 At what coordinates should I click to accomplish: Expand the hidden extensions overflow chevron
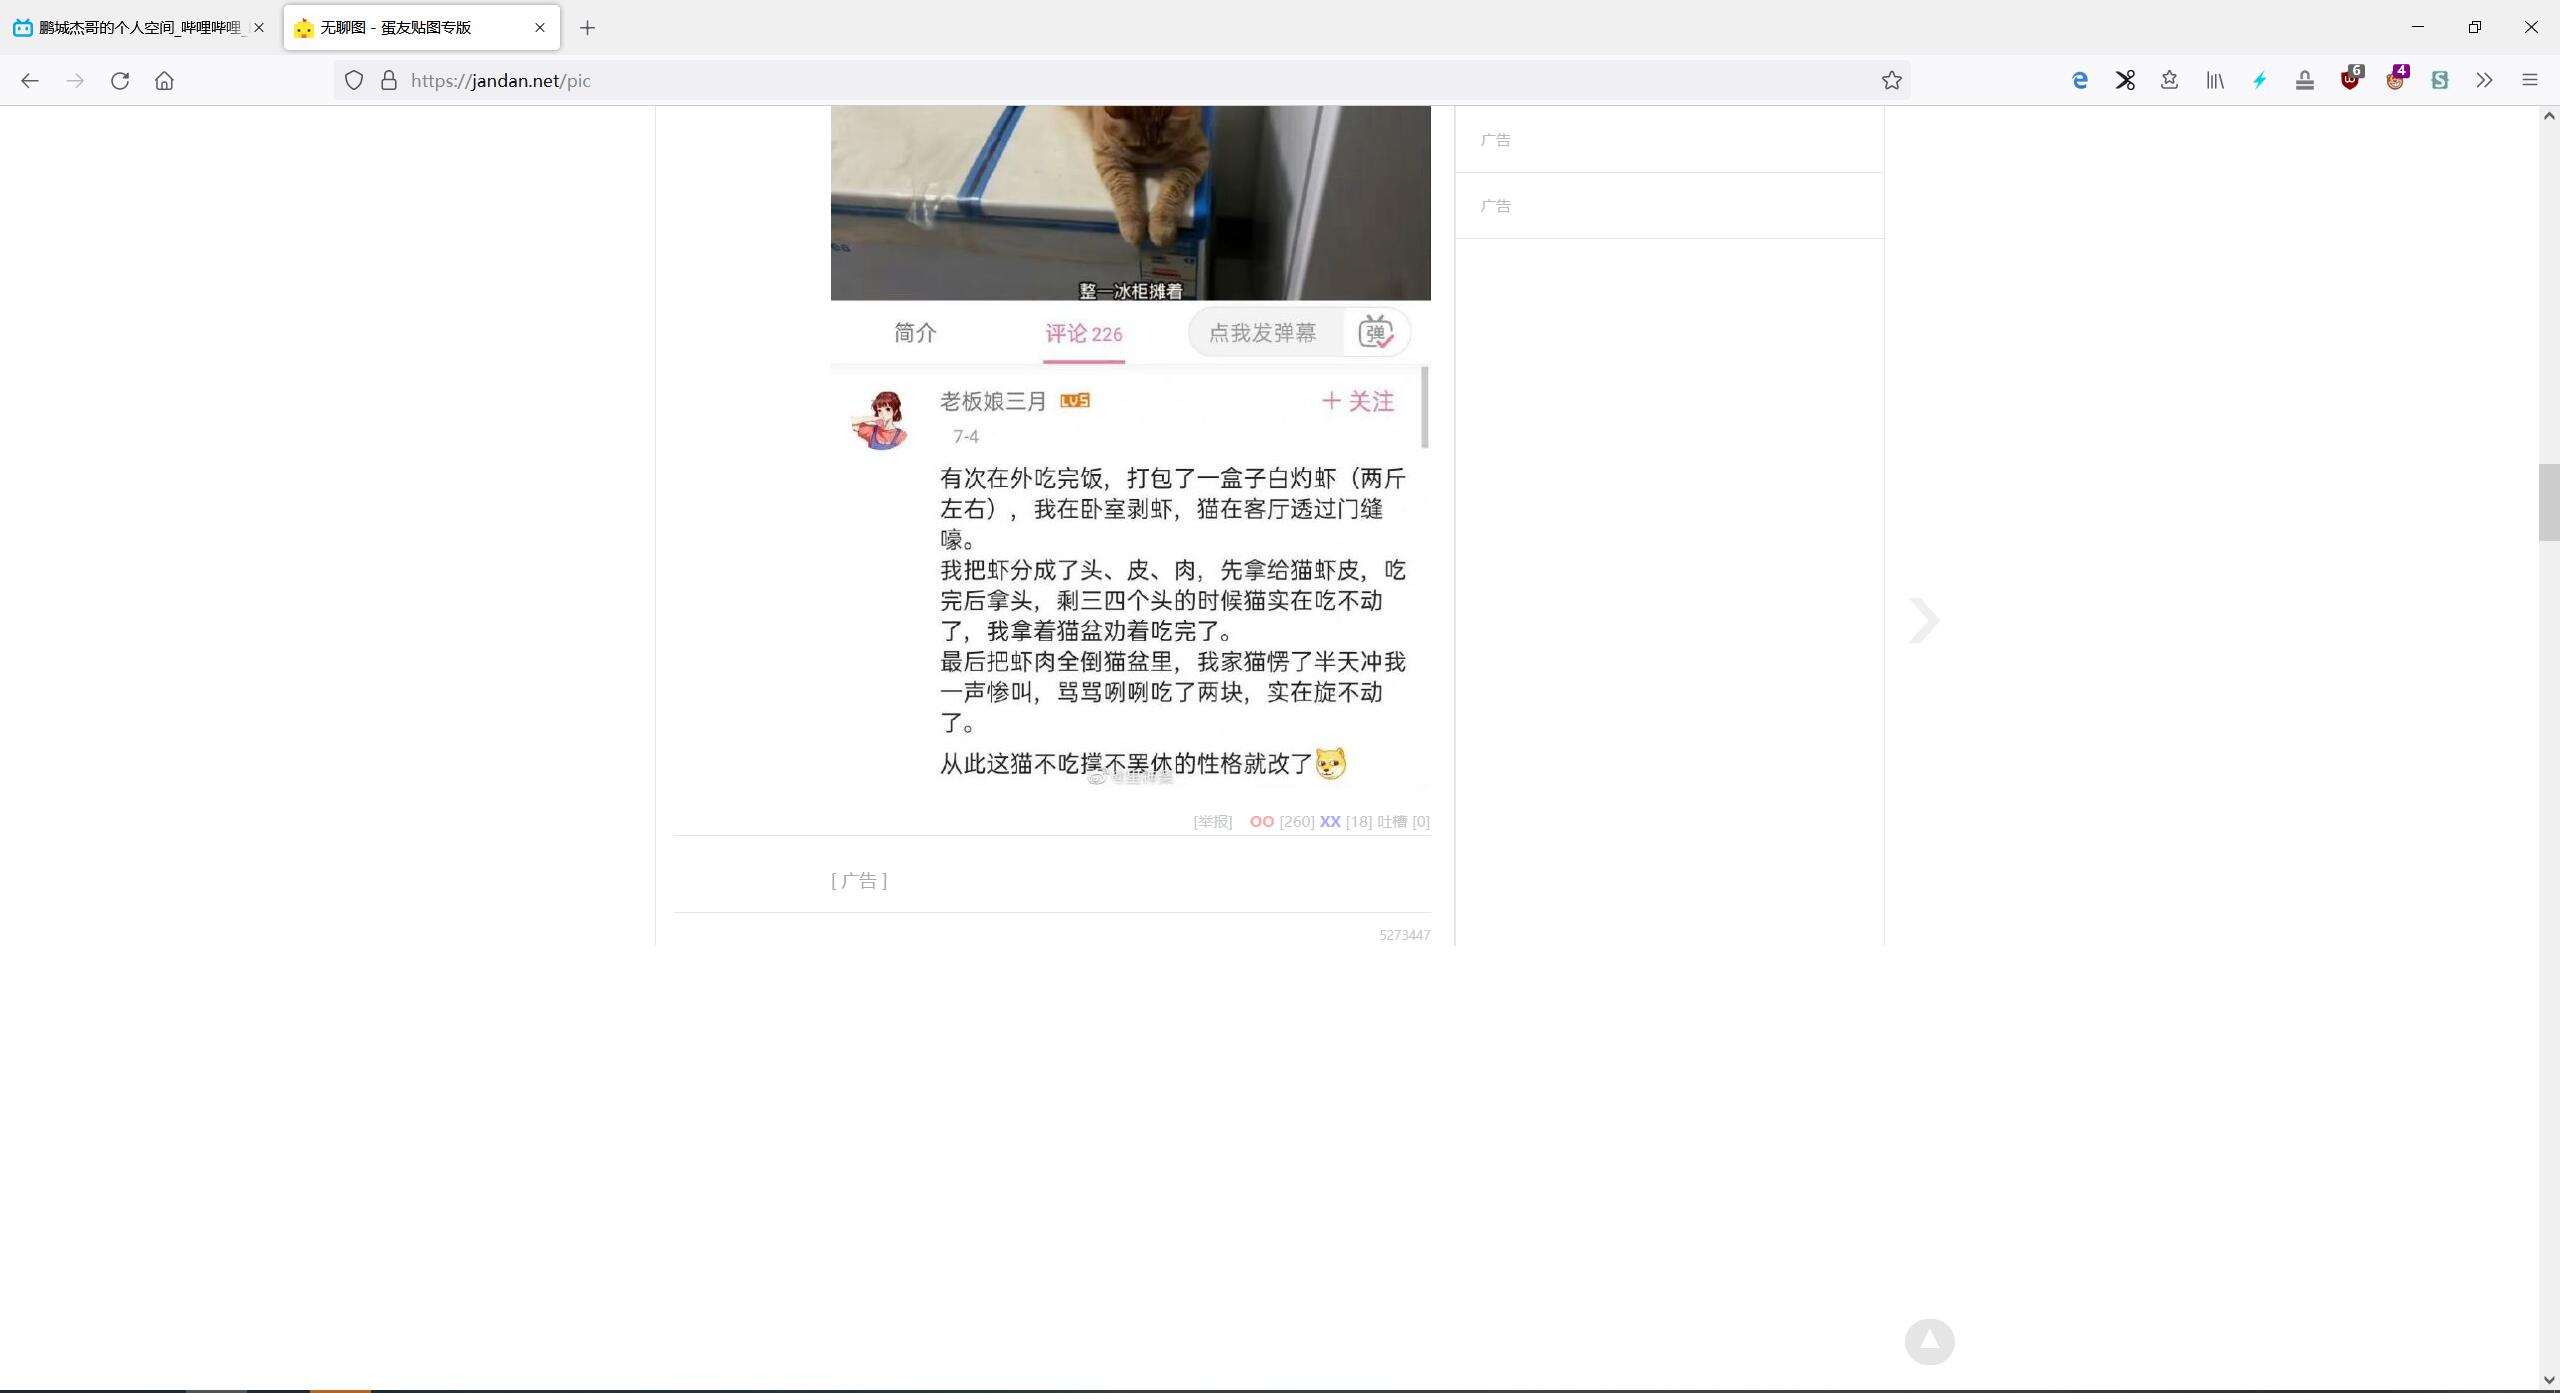2485,81
